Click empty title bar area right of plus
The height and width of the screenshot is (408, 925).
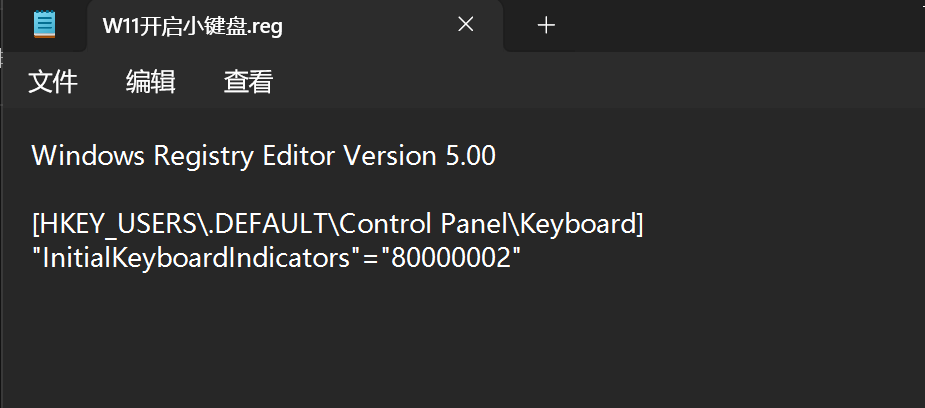pyautogui.click(x=740, y=26)
